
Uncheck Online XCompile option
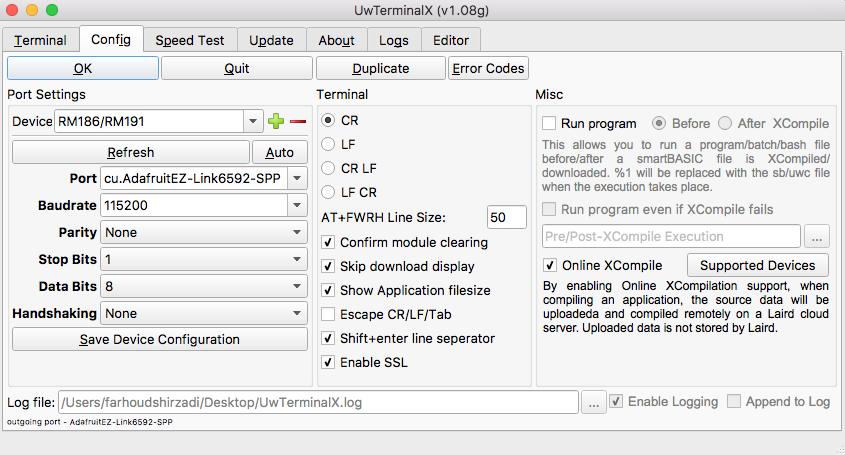click(549, 266)
